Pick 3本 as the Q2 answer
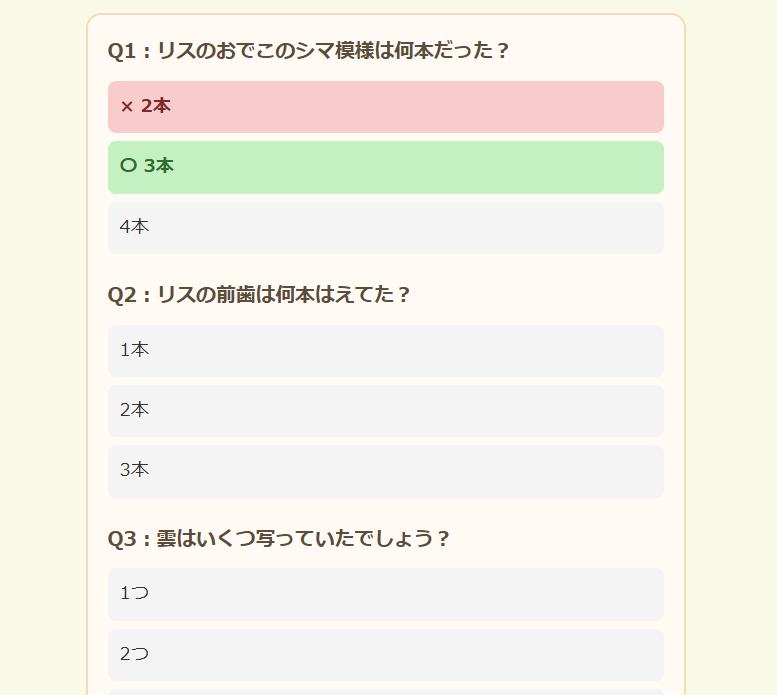The width and height of the screenshot is (777, 695). coord(386,472)
